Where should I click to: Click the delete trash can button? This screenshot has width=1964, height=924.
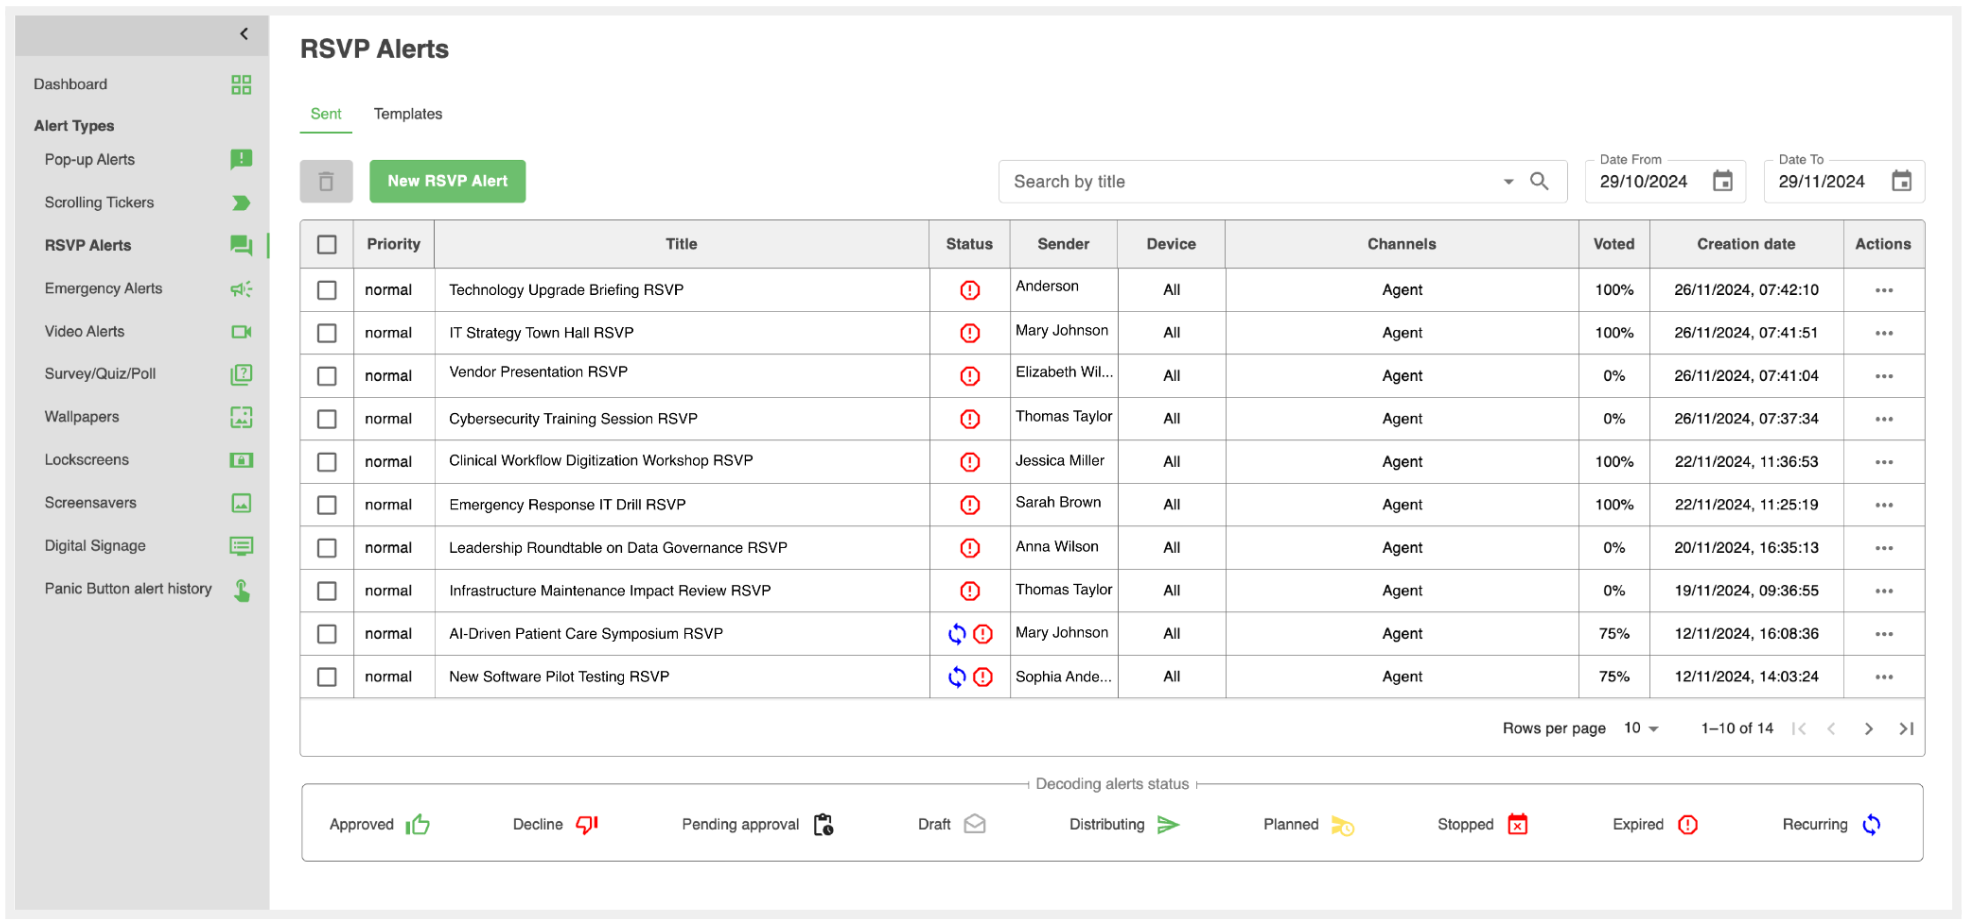326,182
